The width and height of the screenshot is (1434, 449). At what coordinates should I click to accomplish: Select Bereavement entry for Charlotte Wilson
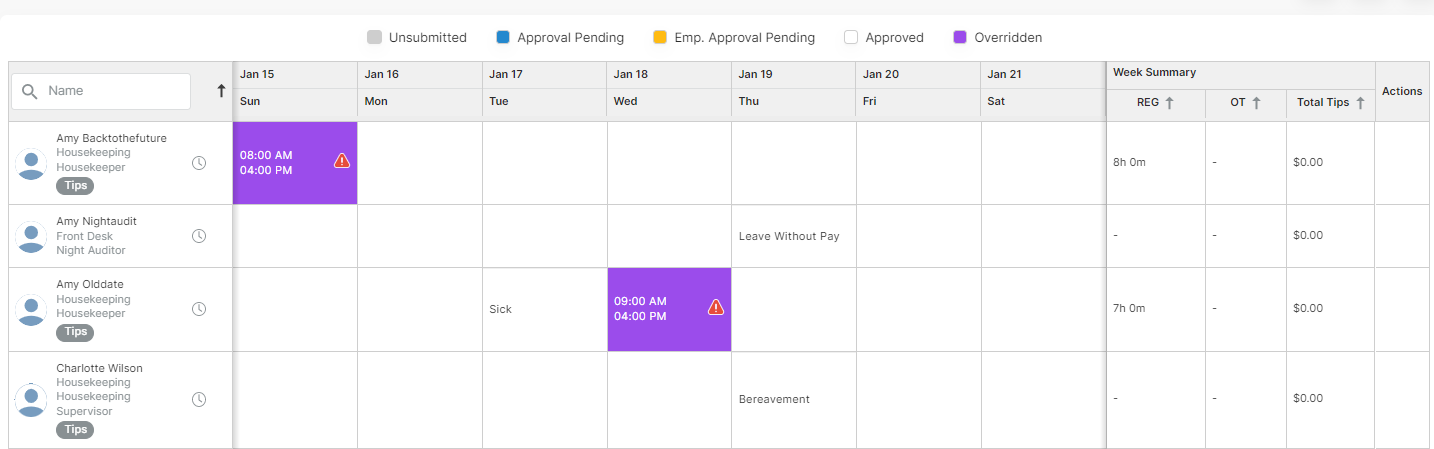tap(774, 399)
